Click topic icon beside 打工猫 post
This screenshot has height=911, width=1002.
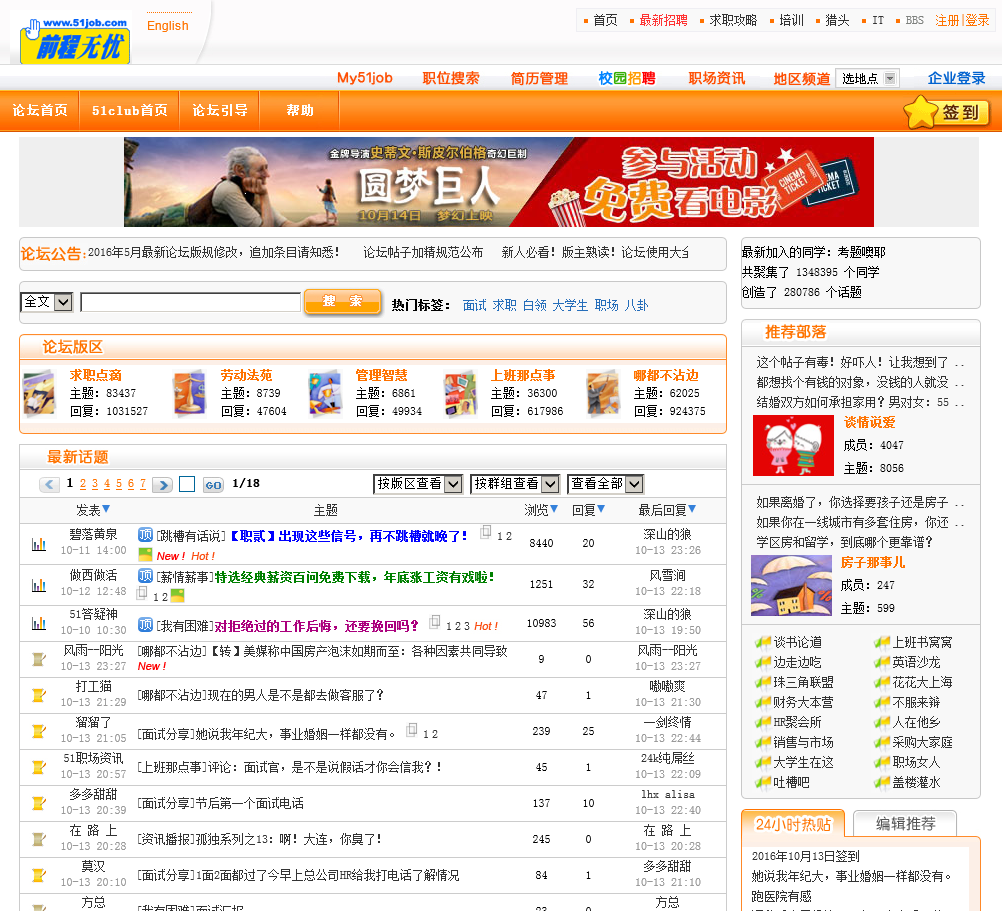point(39,695)
